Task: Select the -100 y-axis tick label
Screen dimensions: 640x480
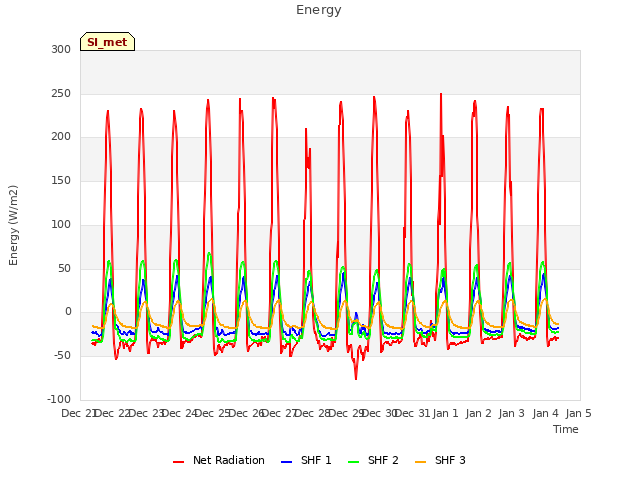Action: (x=59, y=399)
